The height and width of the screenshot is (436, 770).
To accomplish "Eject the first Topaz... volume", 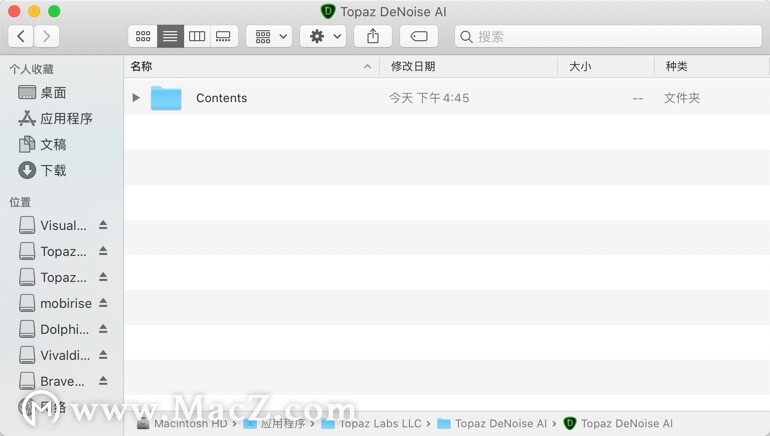I will coord(103,251).
